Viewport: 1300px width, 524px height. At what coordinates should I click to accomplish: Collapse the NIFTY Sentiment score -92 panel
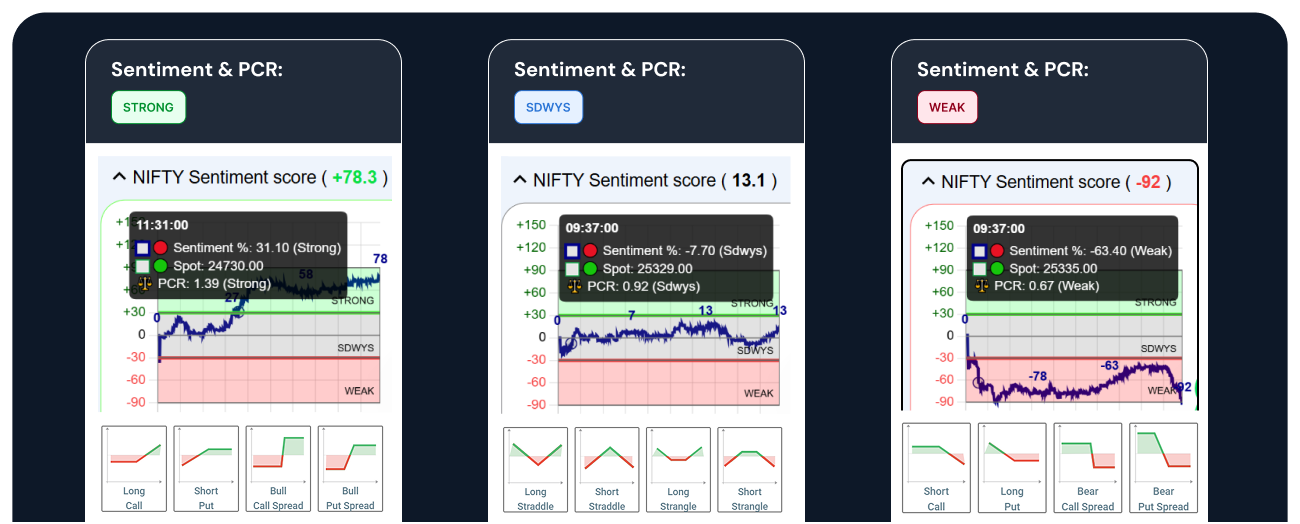pyautogui.click(x=928, y=182)
